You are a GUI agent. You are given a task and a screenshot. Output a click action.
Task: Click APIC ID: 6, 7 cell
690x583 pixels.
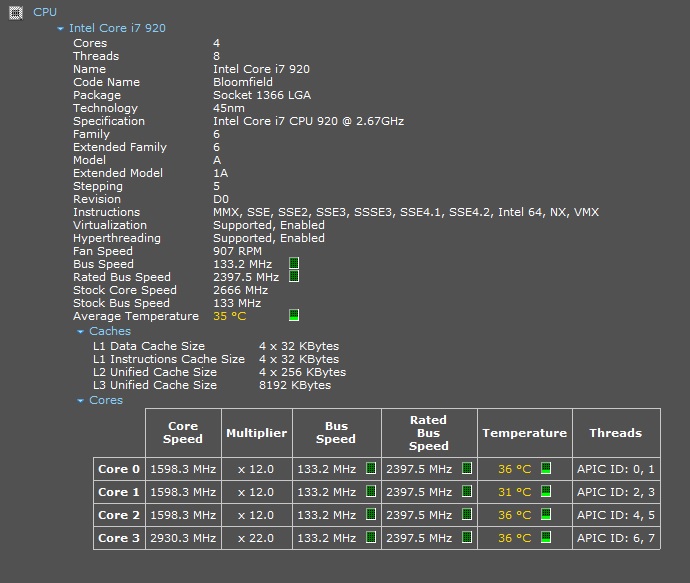(x=616, y=538)
